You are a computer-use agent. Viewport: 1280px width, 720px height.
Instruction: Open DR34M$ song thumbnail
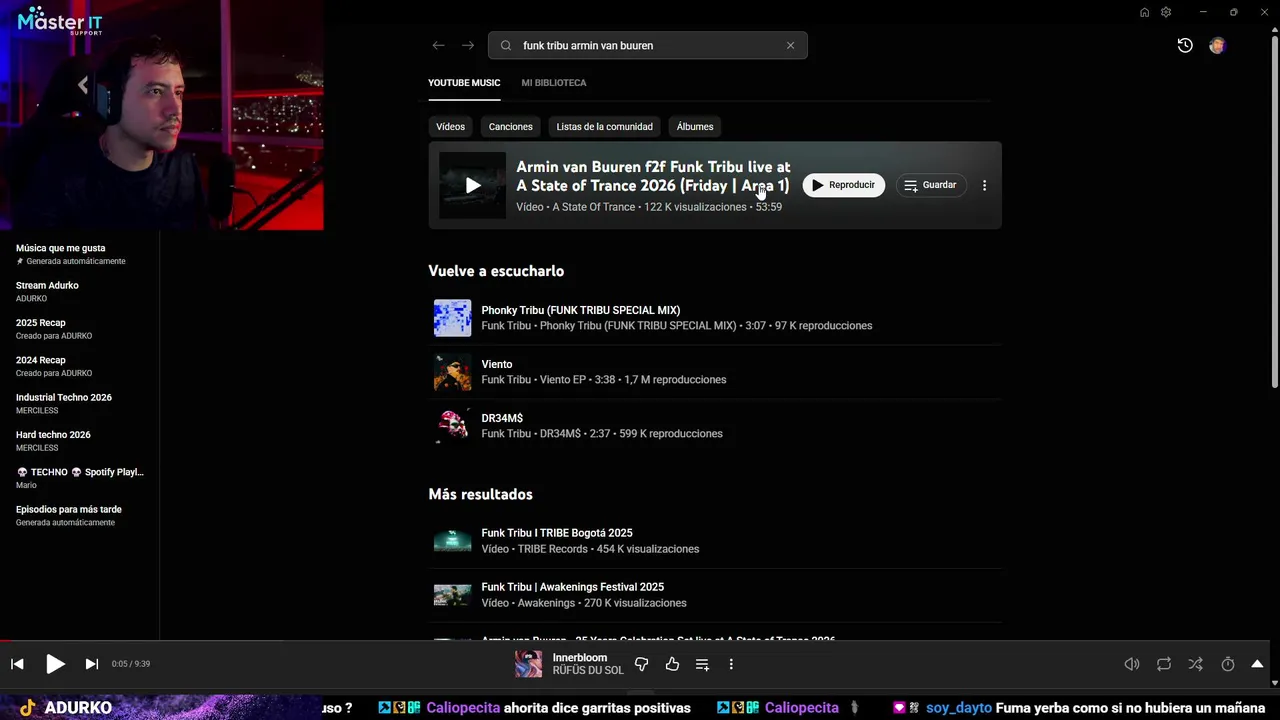click(452, 426)
